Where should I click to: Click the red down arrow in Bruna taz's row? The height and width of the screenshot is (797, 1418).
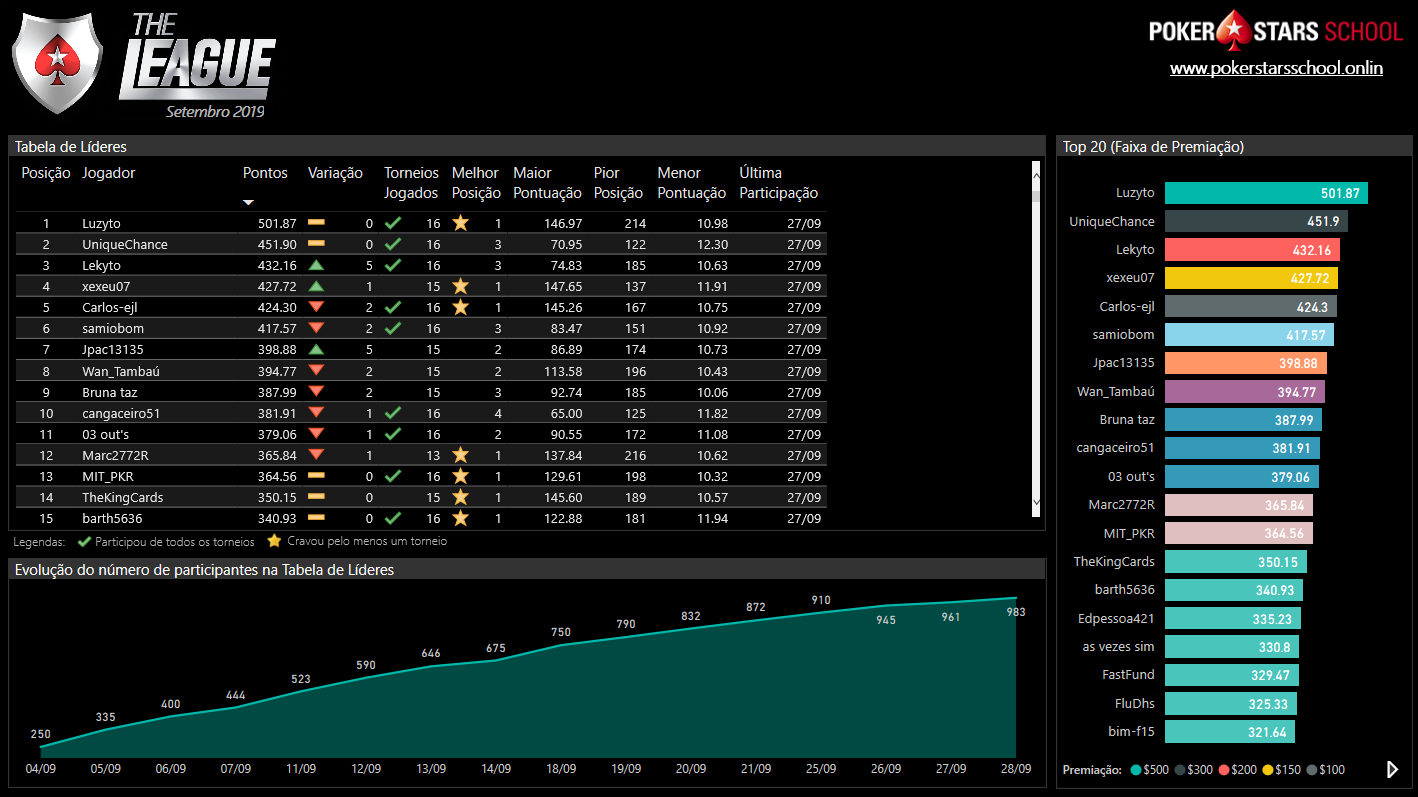(316, 392)
